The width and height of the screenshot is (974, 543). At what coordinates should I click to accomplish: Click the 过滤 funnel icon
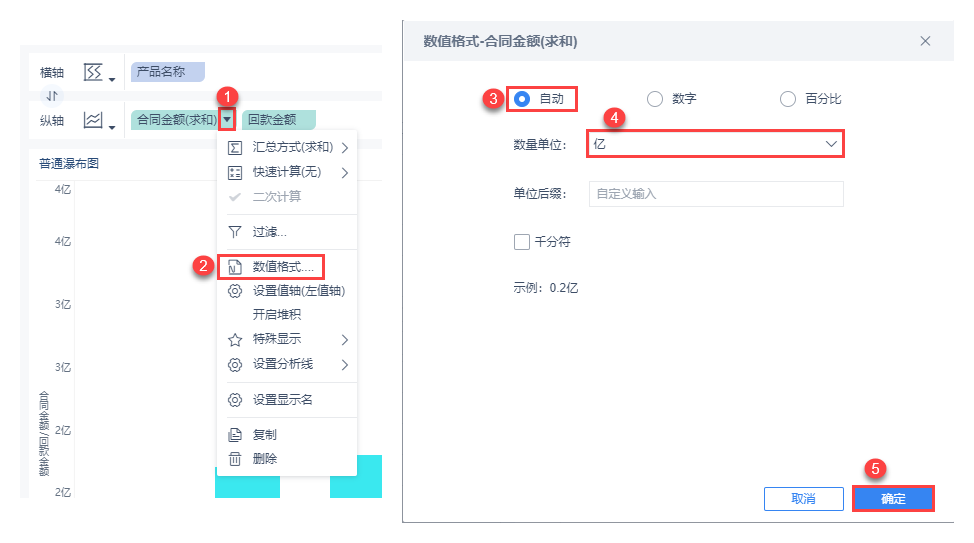click(x=235, y=232)
